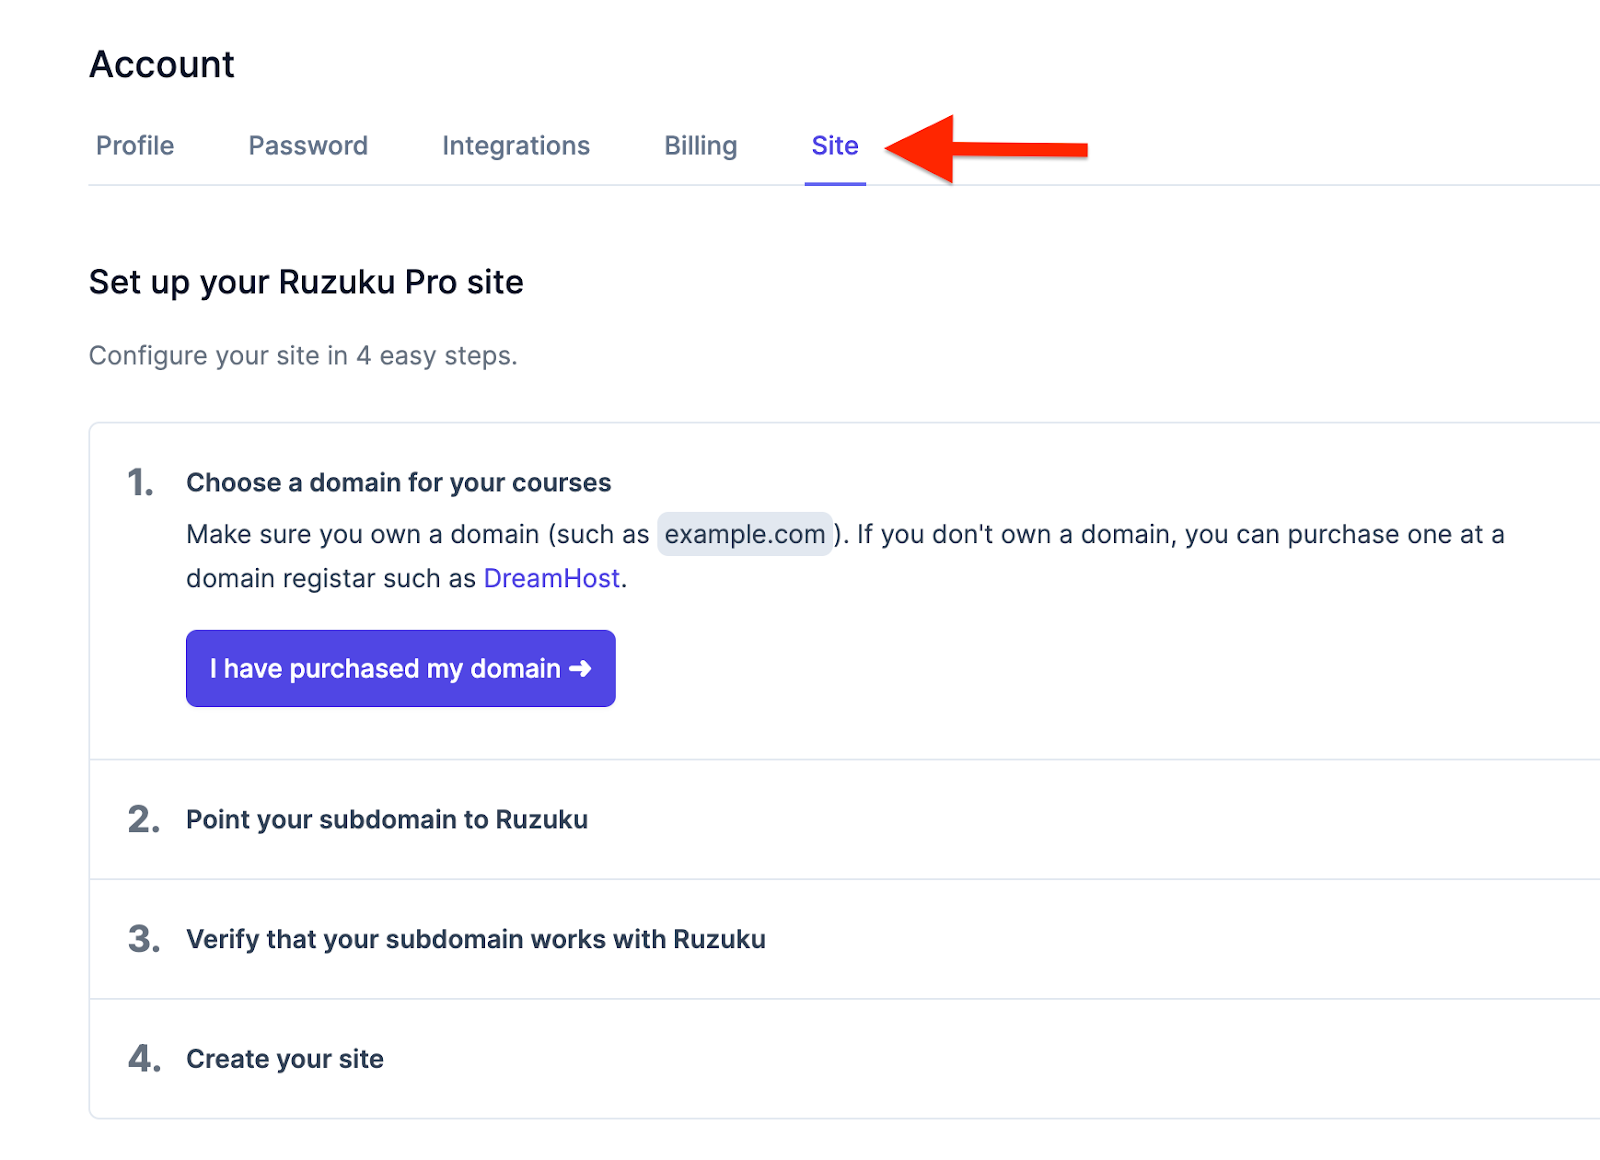The width and height of the screenshot is (1600, 1160).
Task: Expand step 3 'Verify that your subdomain works'
Action: (x=475, y=939)
